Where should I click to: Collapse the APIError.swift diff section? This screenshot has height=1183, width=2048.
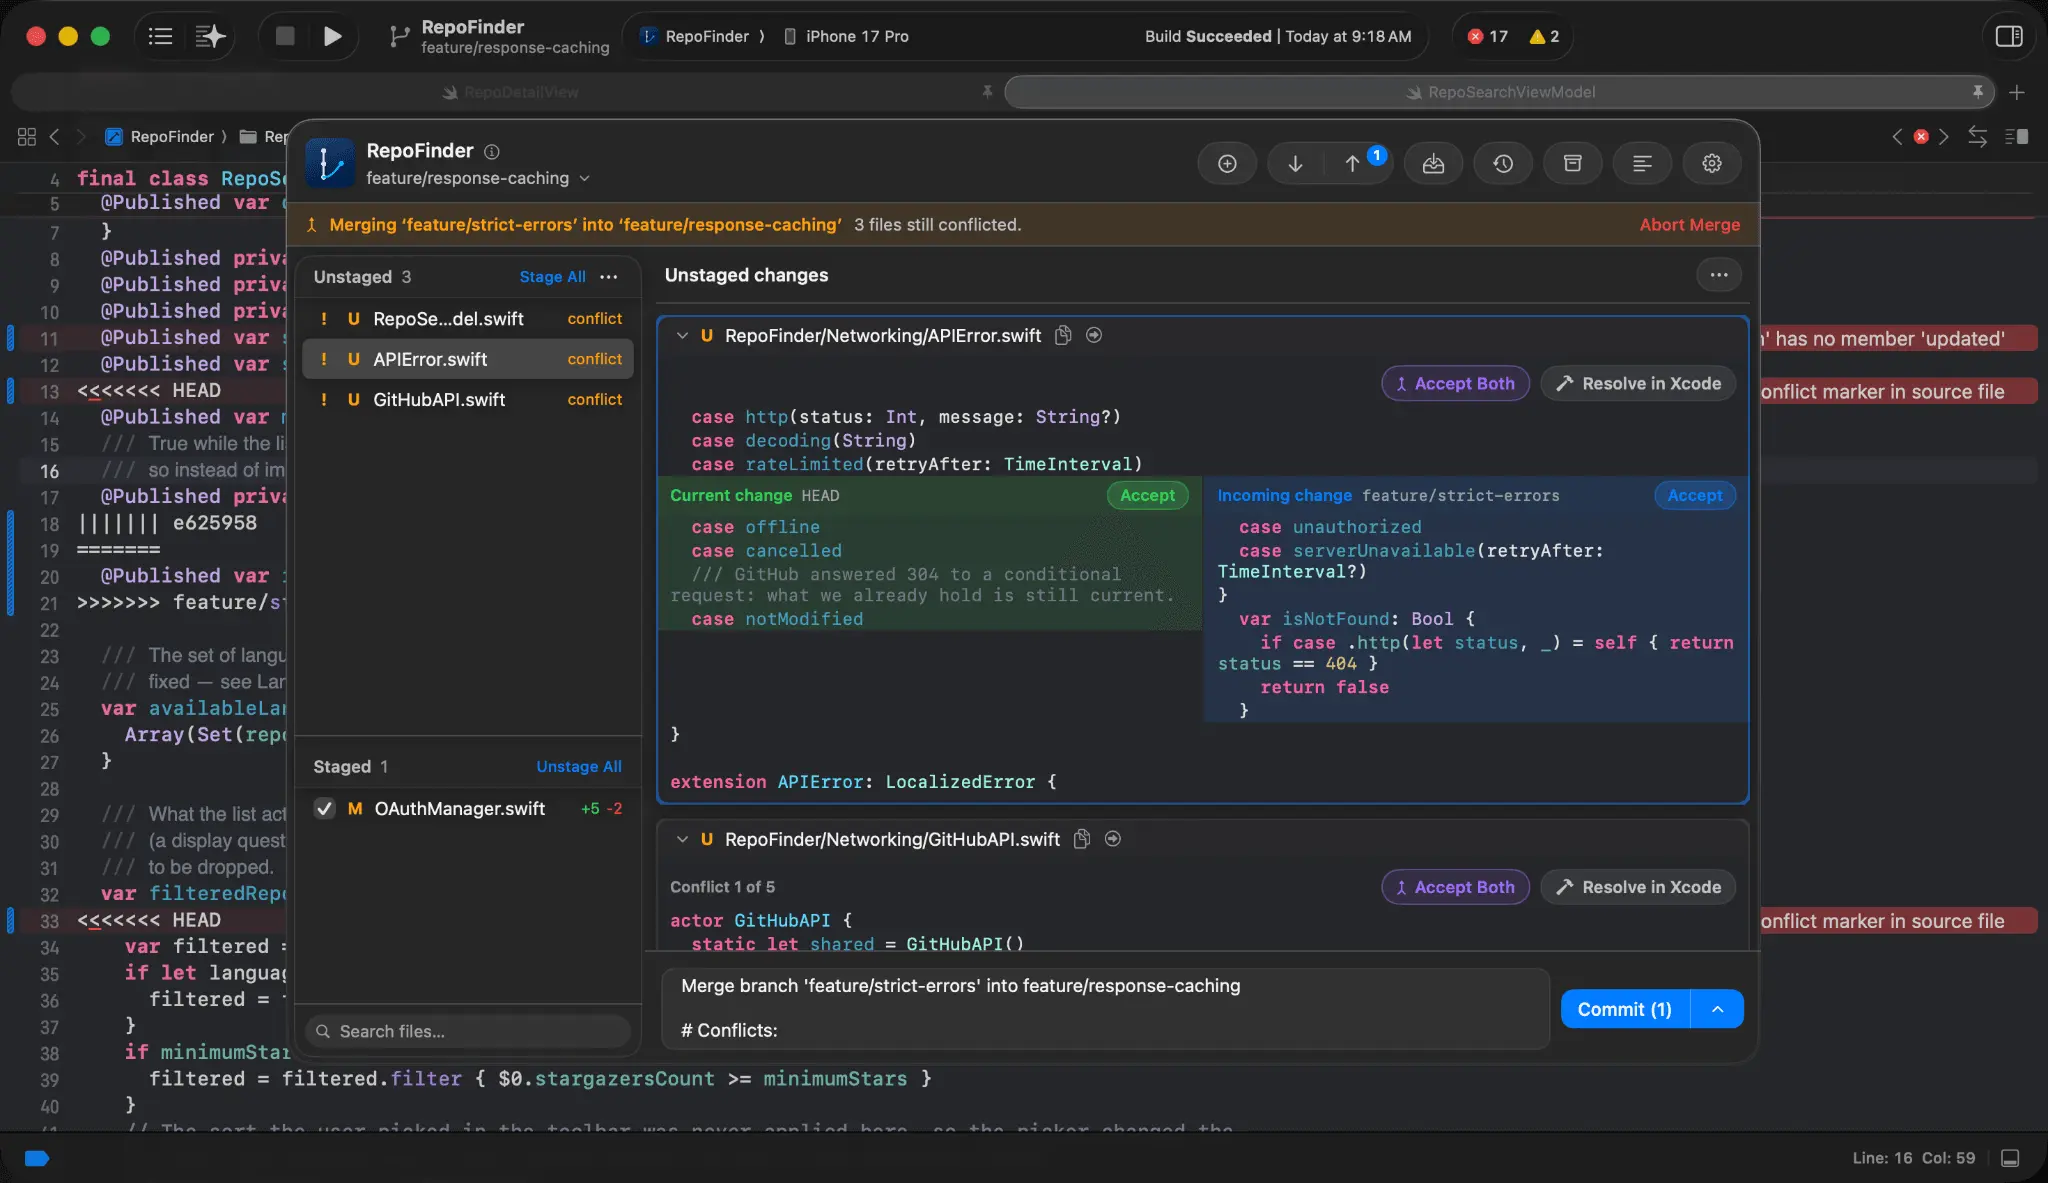point(682,335)
